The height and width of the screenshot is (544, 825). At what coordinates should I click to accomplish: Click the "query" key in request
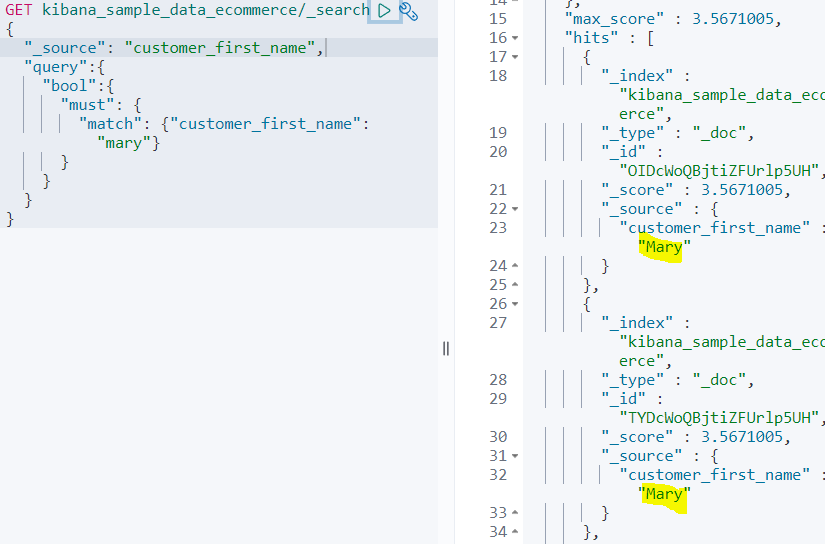pyautogui.click(x=55, y=67)
